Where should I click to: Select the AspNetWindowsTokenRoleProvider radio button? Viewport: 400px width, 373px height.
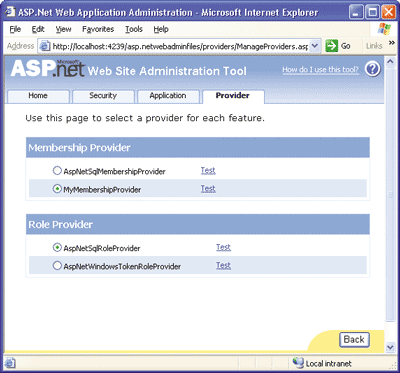click(57, 266)
